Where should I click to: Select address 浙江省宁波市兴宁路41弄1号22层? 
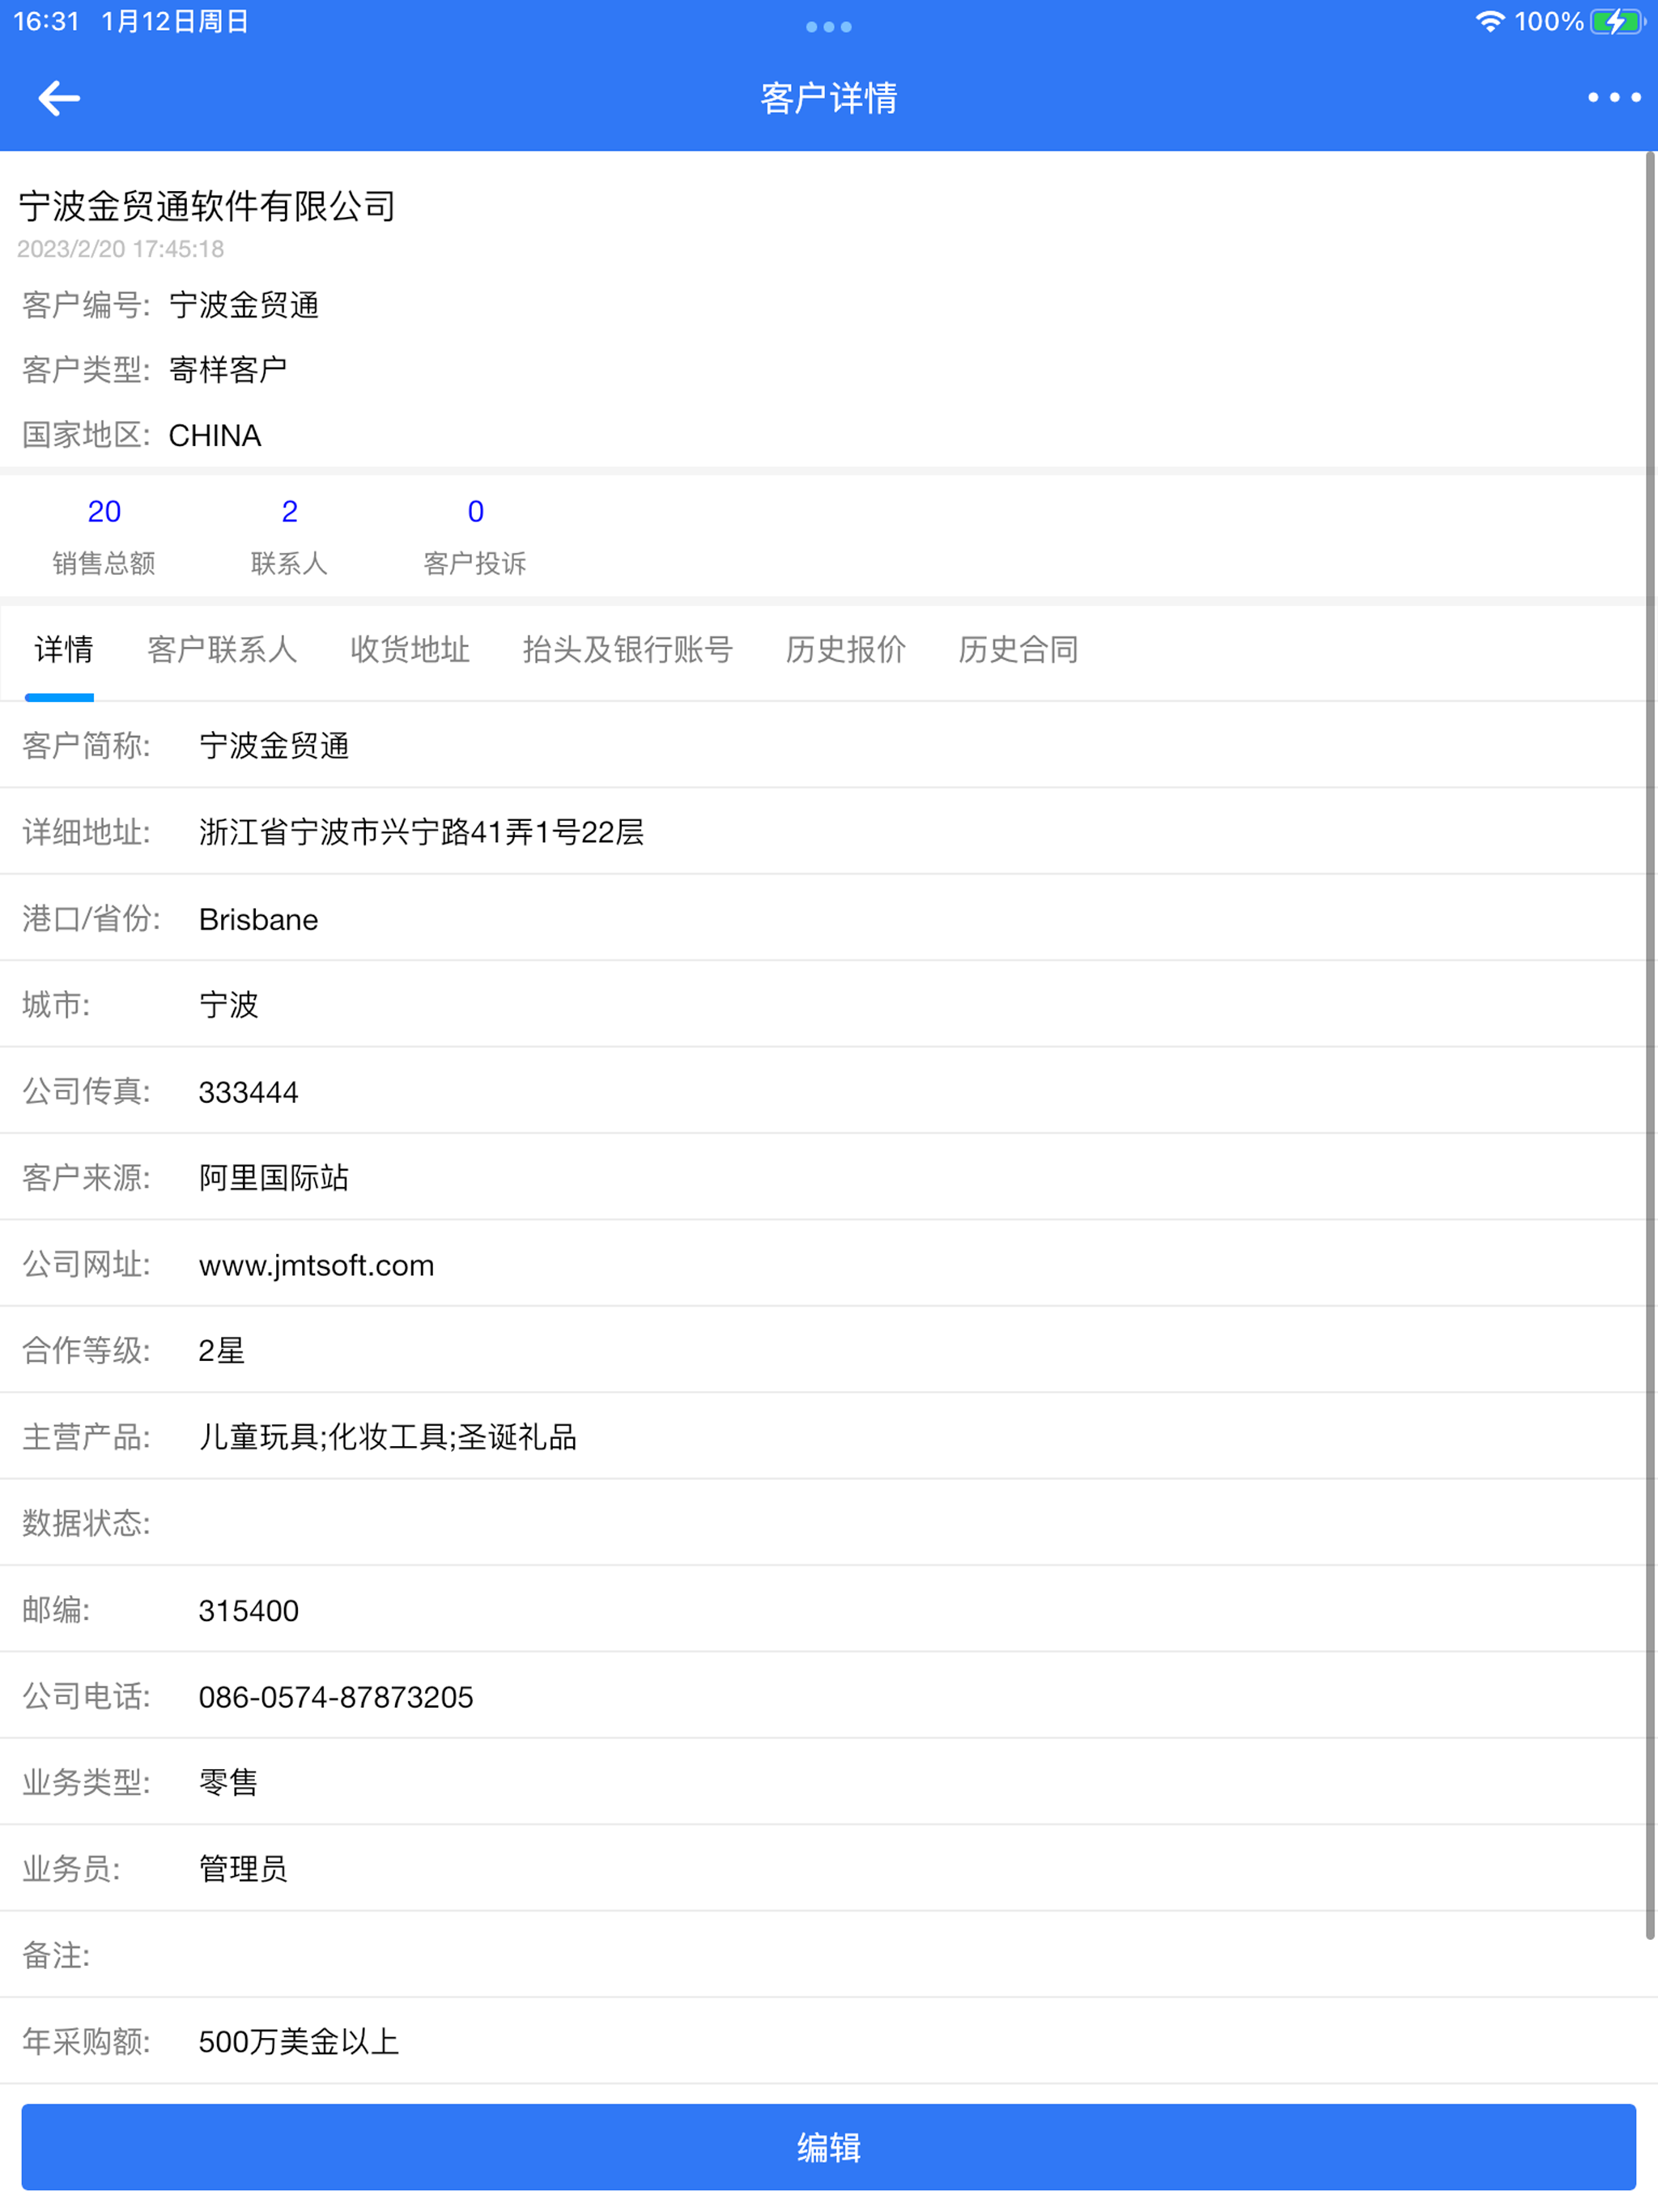coord(421,832)
